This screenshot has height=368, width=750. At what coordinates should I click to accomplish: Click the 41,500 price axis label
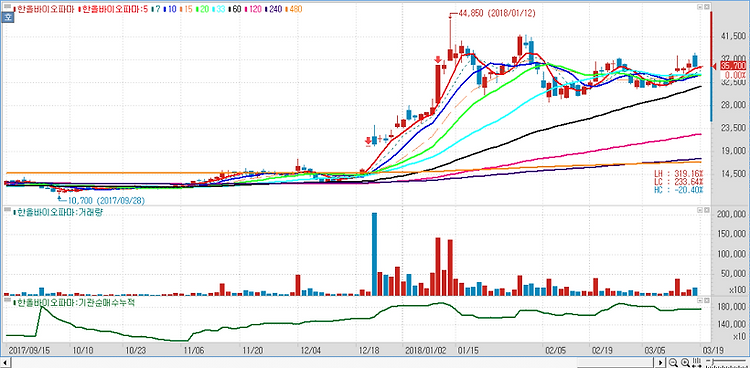pyautogui.click(x=732, y=36)
